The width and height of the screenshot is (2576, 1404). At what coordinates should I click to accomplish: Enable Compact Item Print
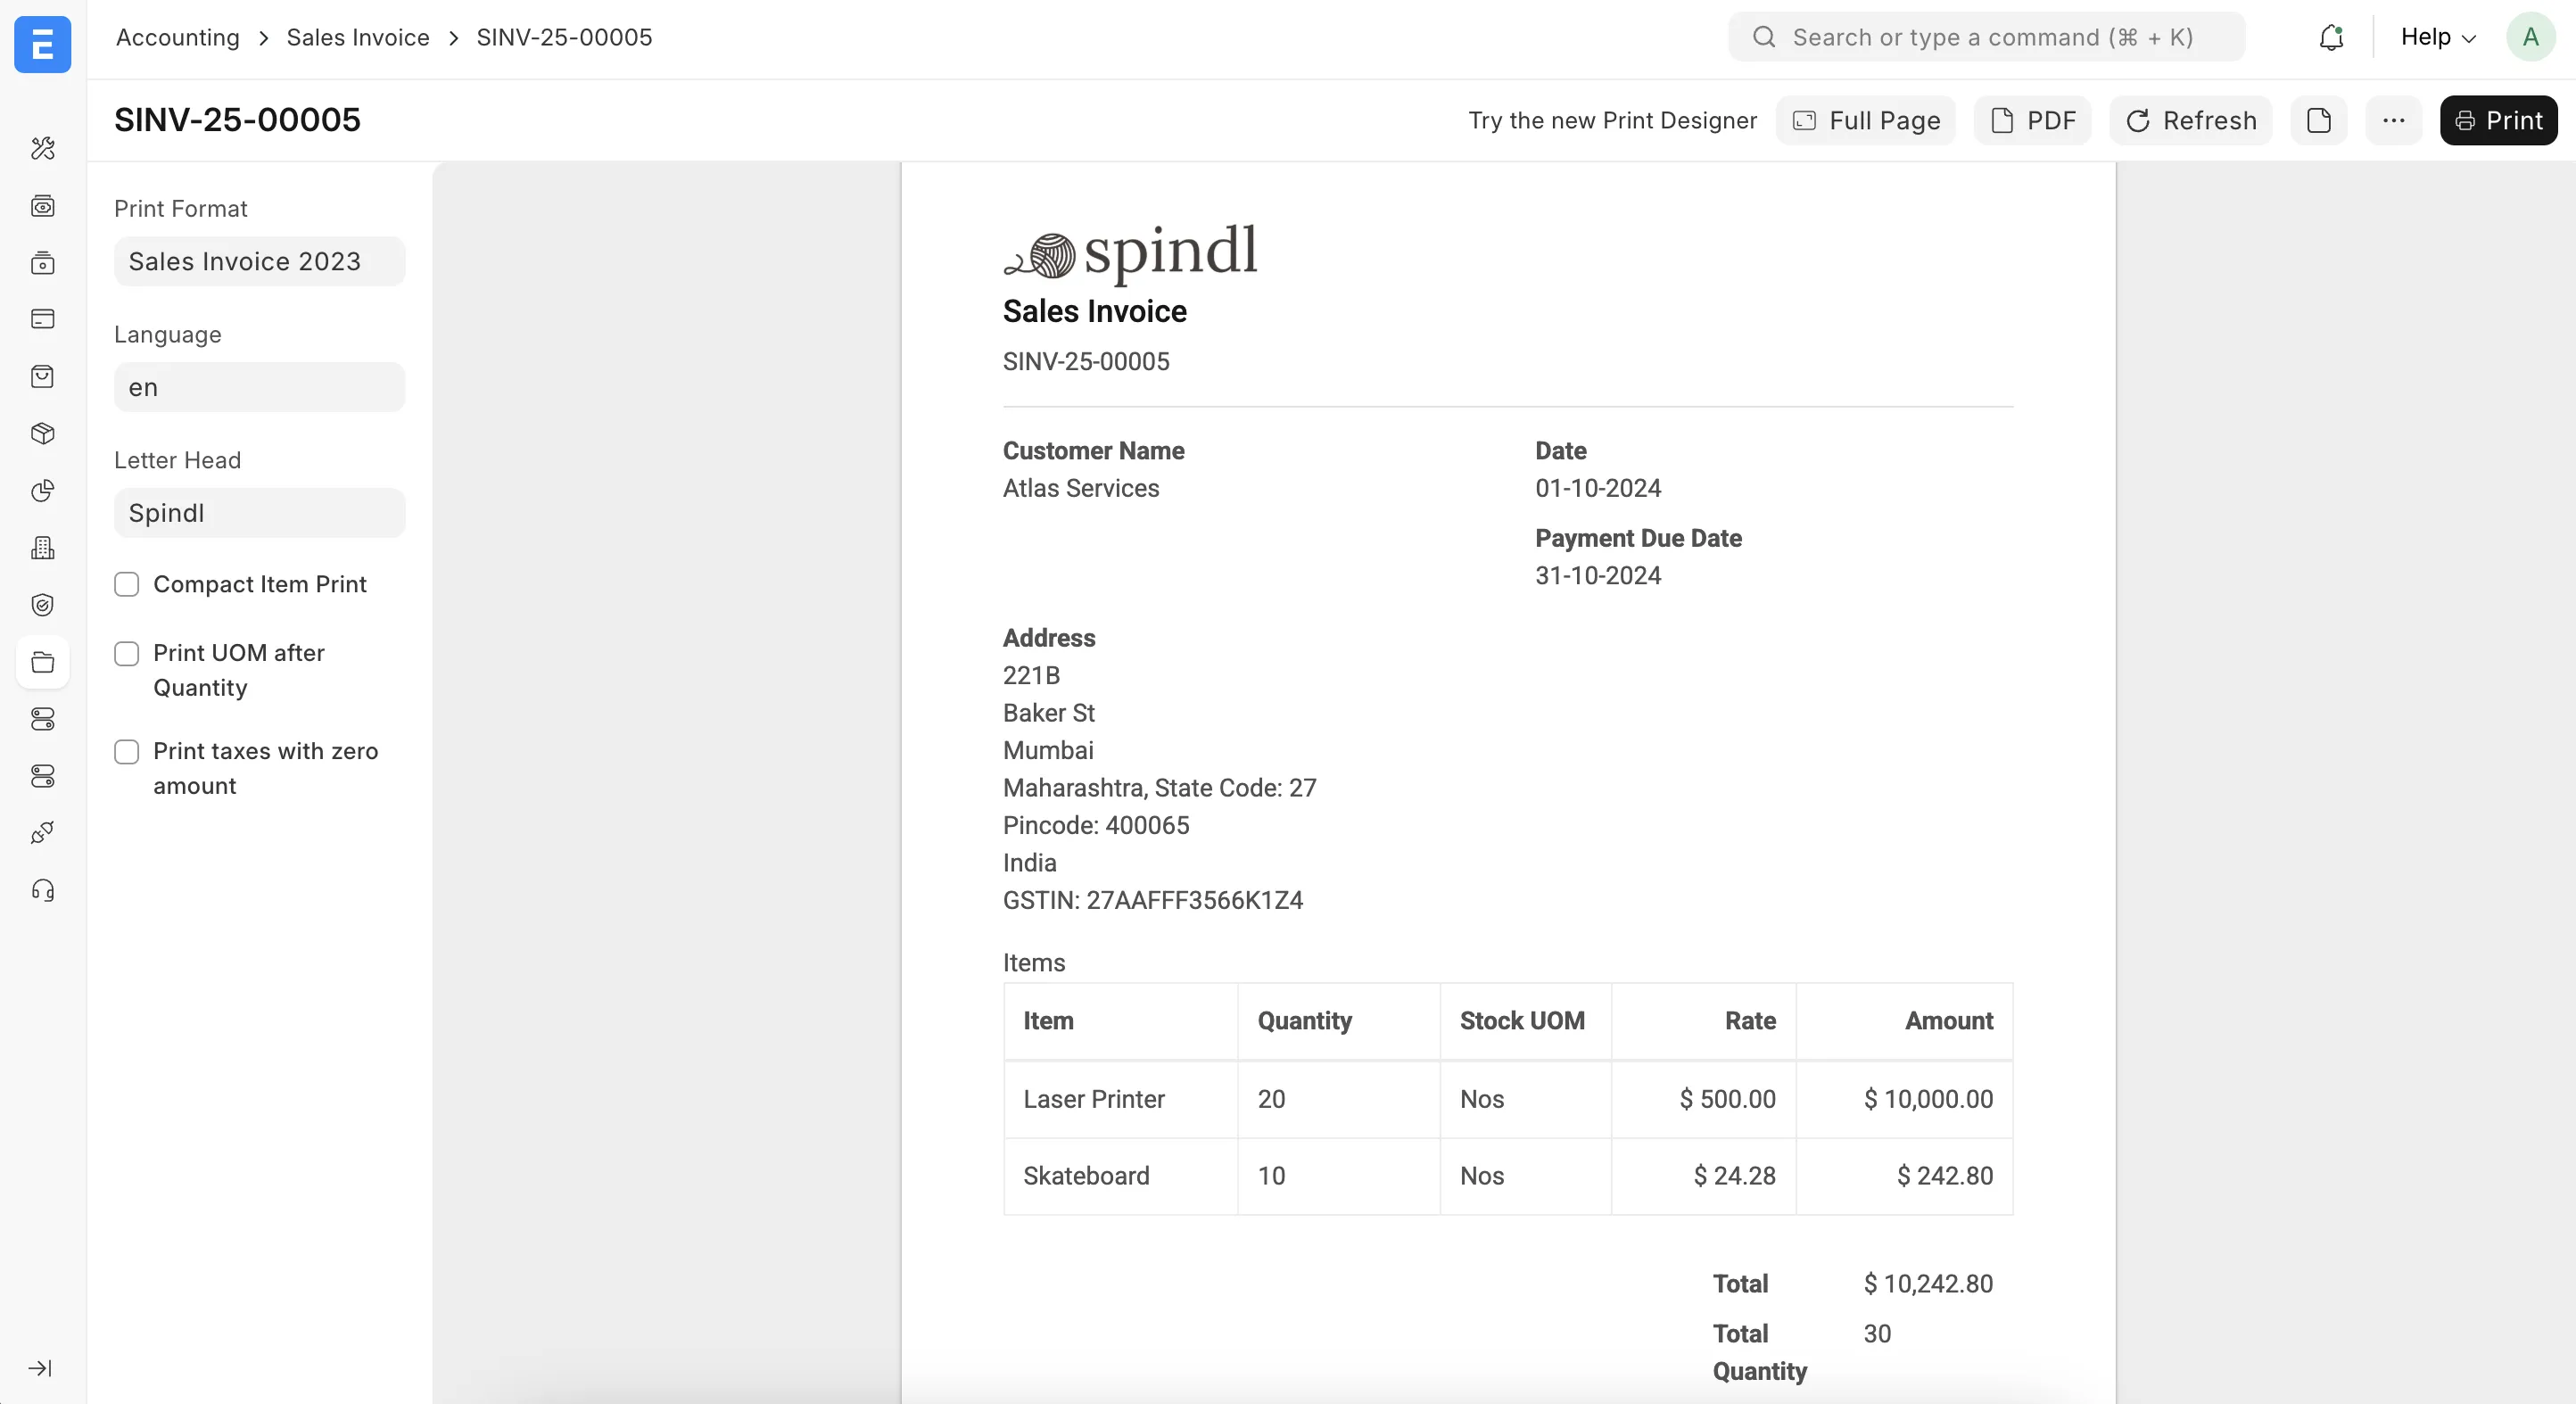pos(127,584)
